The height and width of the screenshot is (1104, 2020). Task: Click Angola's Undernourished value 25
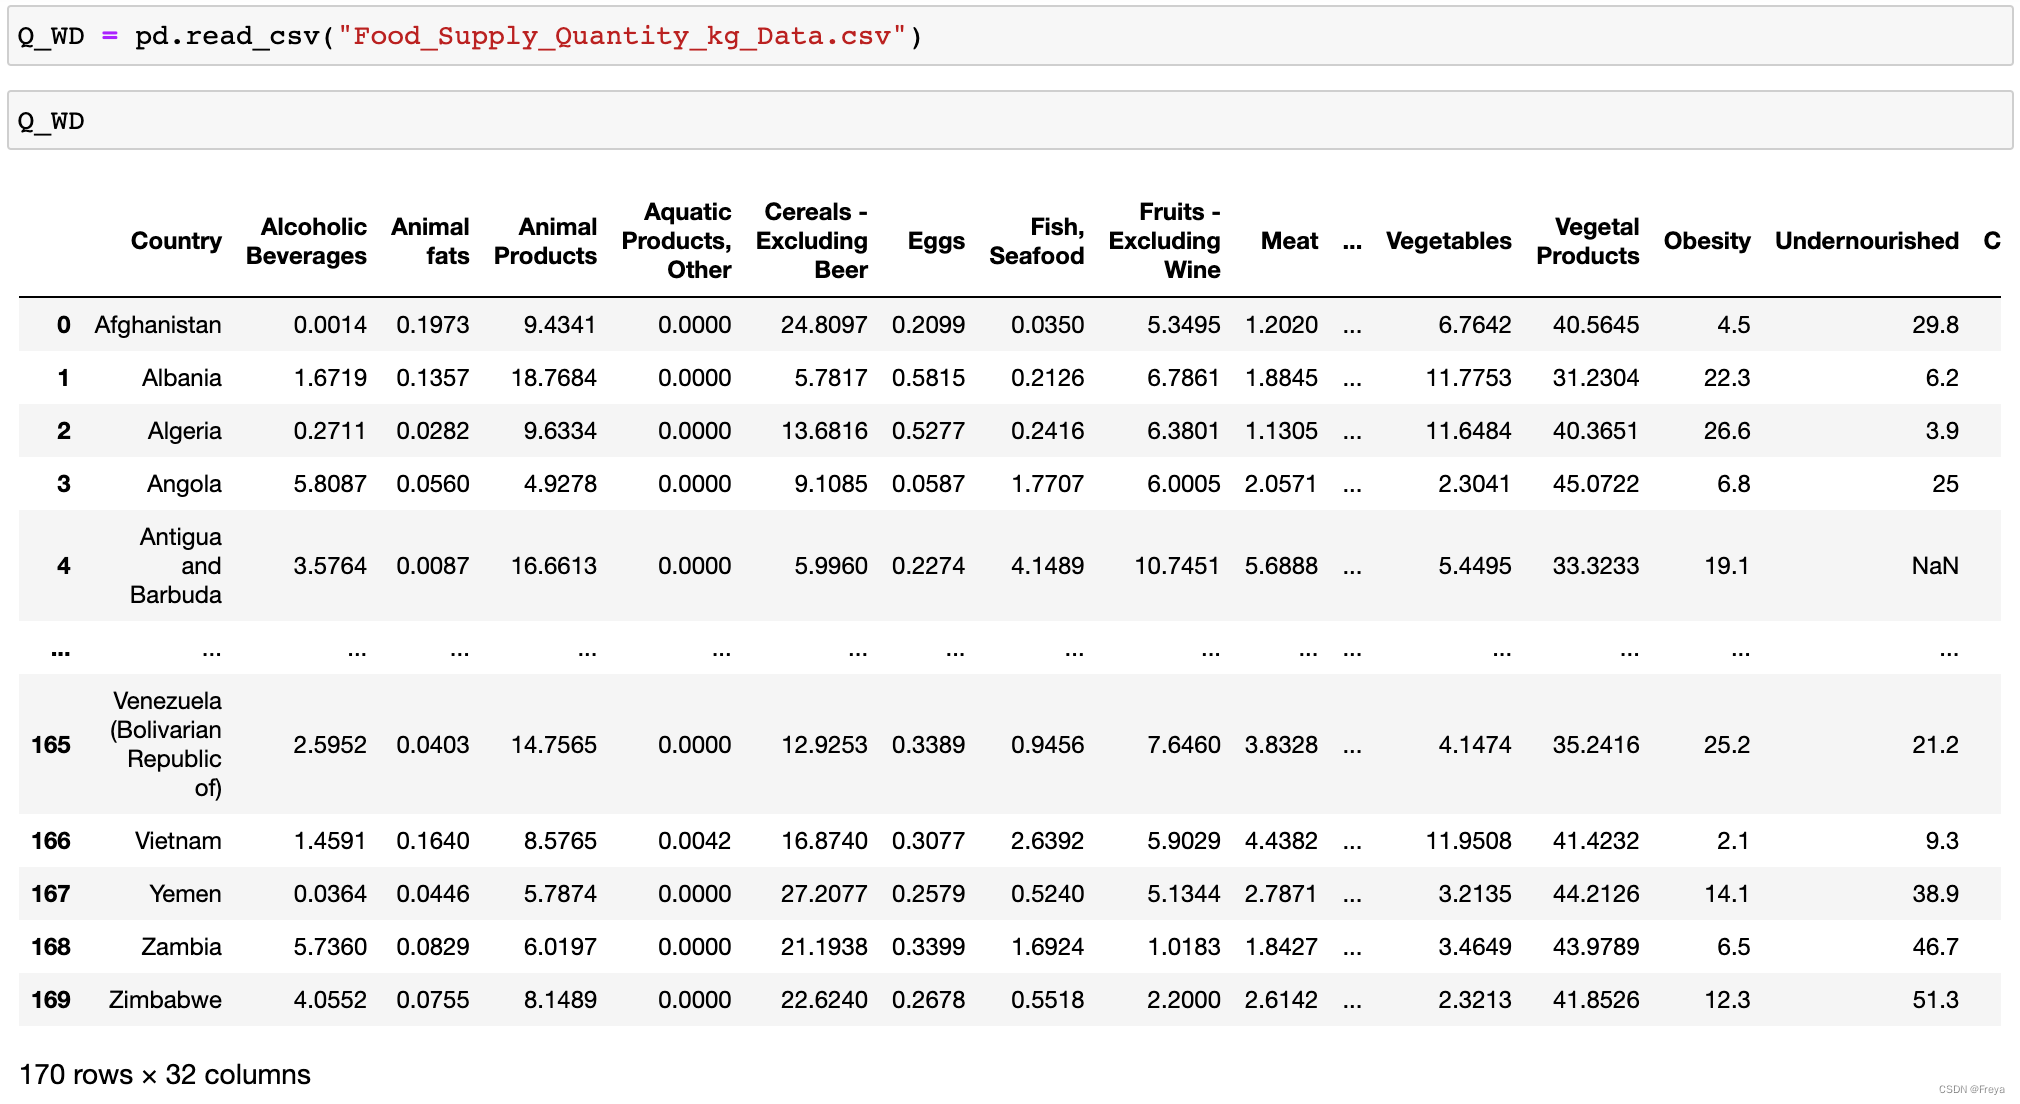click(1946, 484)
